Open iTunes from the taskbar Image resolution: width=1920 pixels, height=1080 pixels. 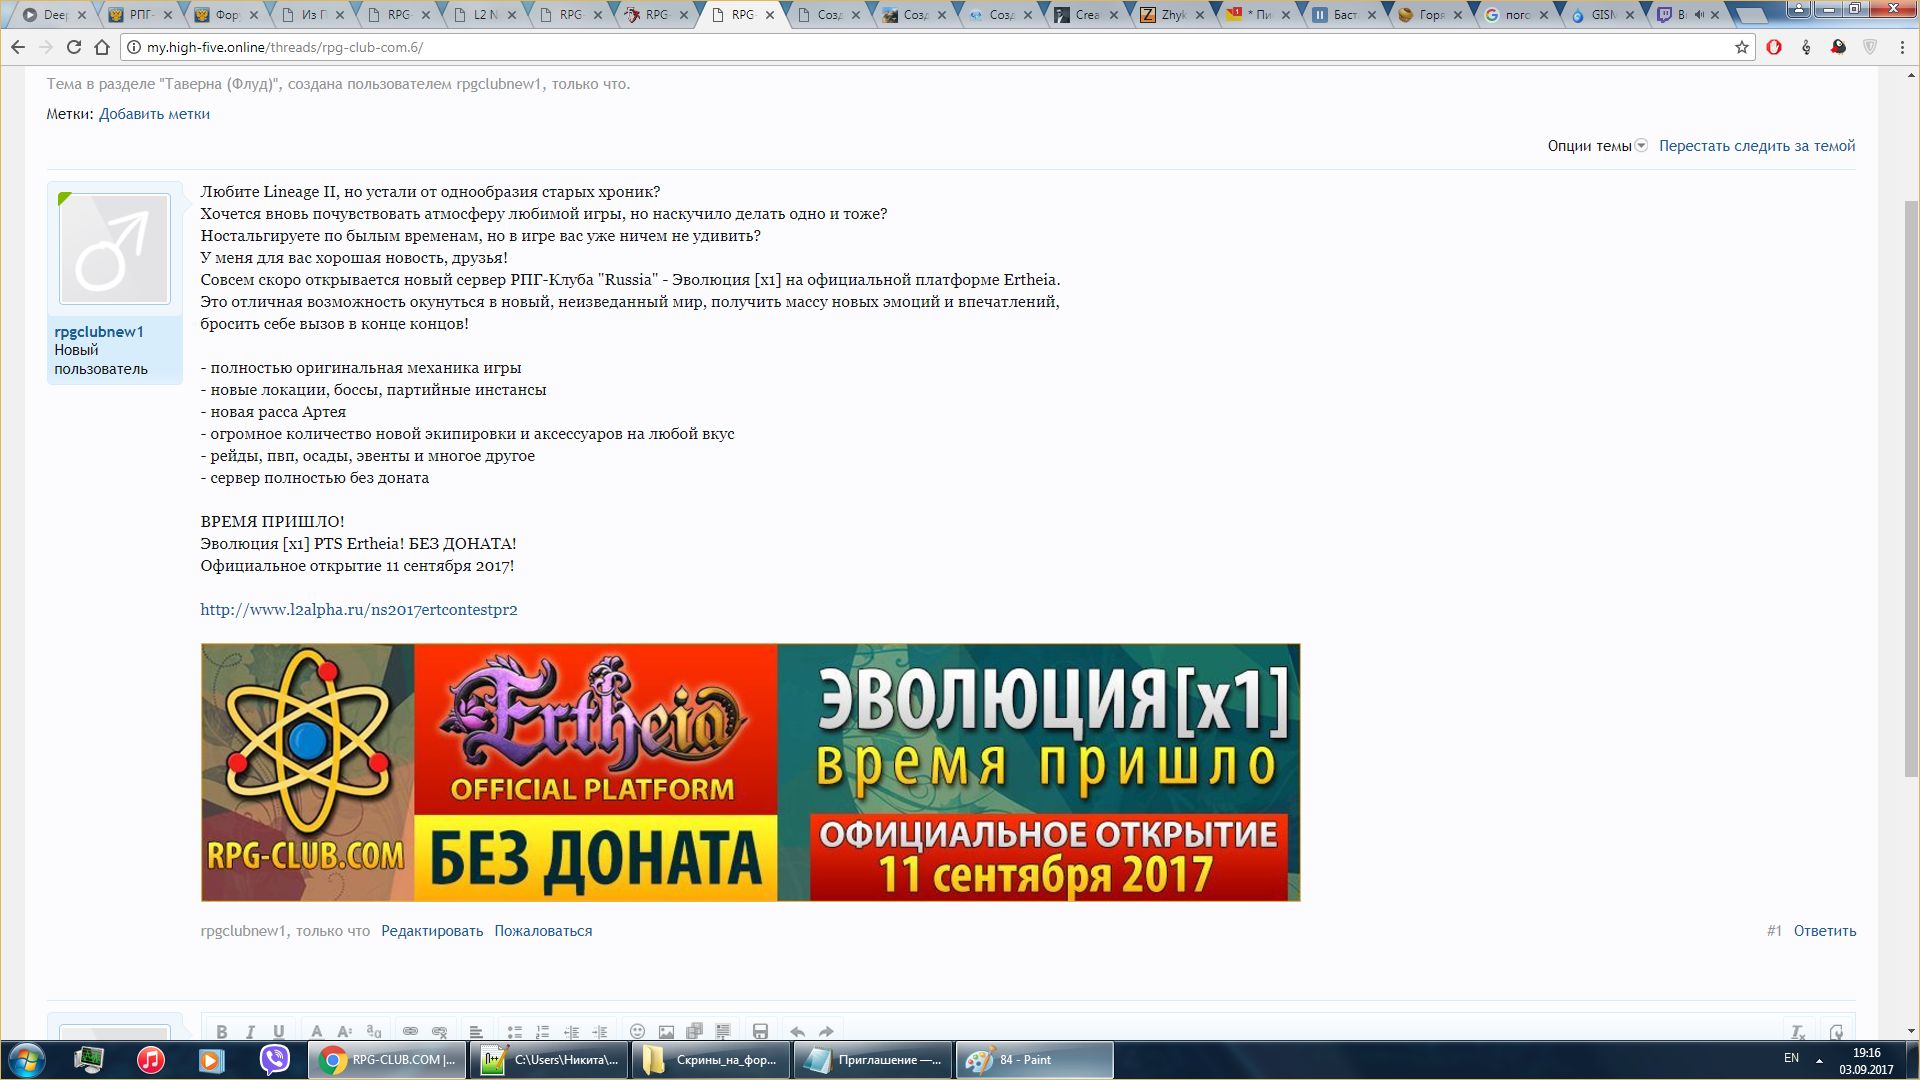(150, 1060)
